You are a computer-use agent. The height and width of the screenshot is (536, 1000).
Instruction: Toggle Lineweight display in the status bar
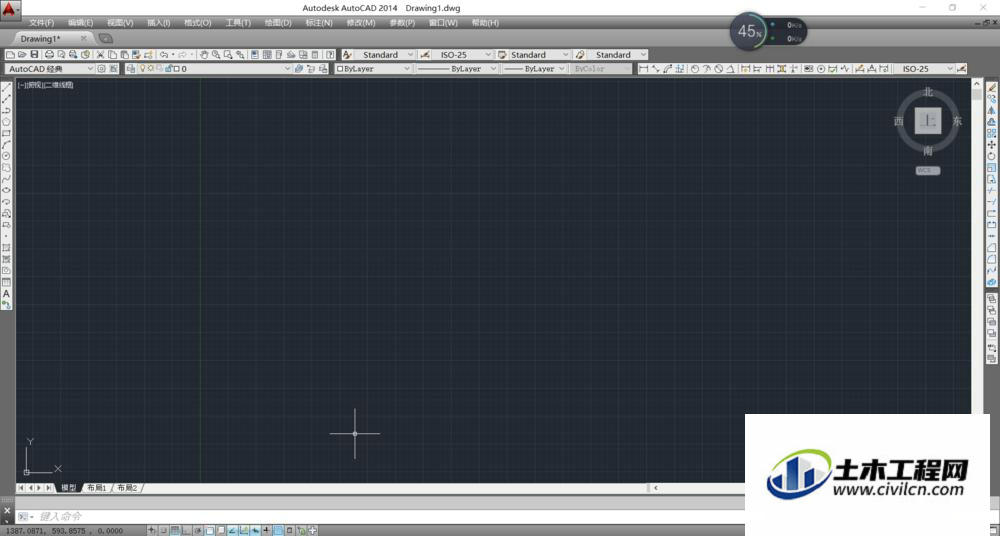266,530
